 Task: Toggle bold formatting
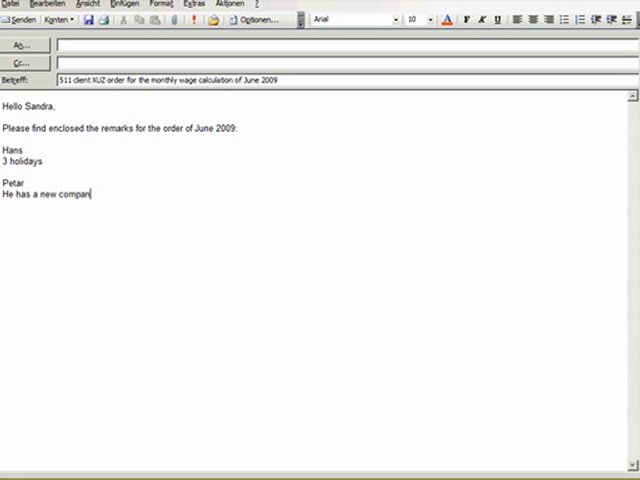pos(466,20)
